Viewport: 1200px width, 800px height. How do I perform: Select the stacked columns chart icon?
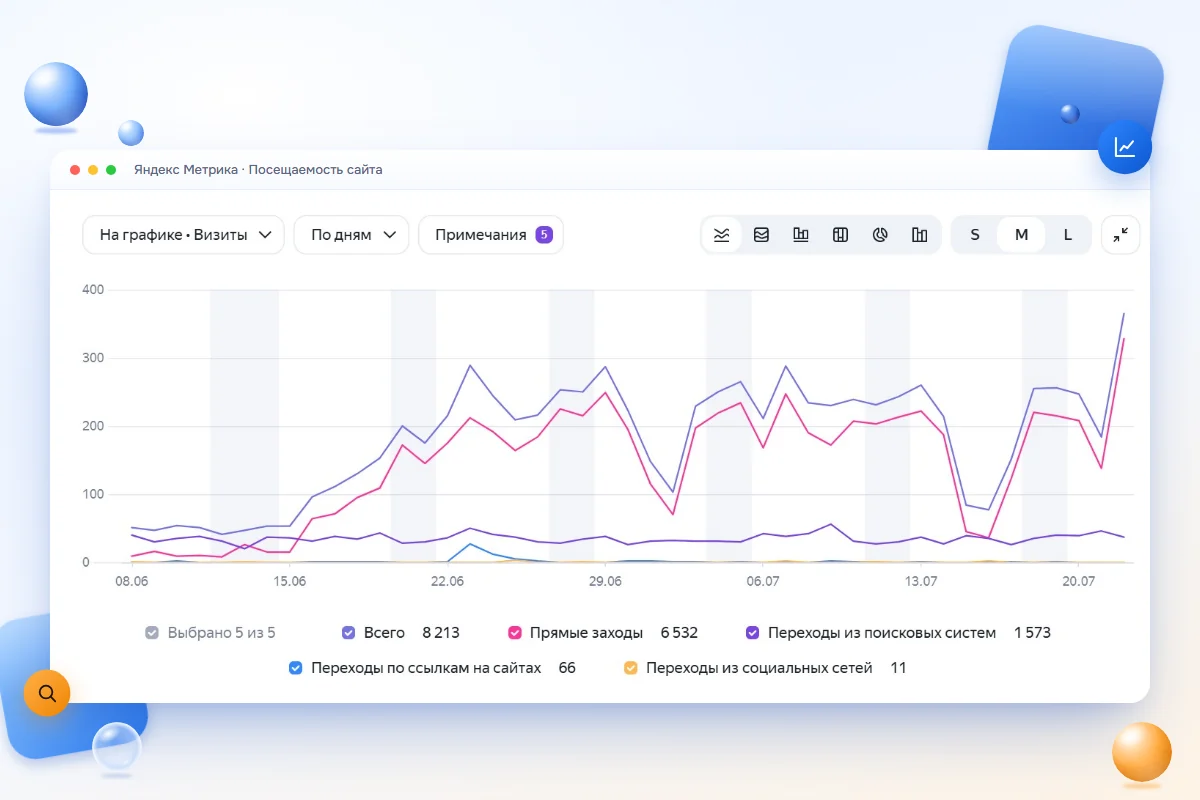pyautogui.click(x=840, y=235)
